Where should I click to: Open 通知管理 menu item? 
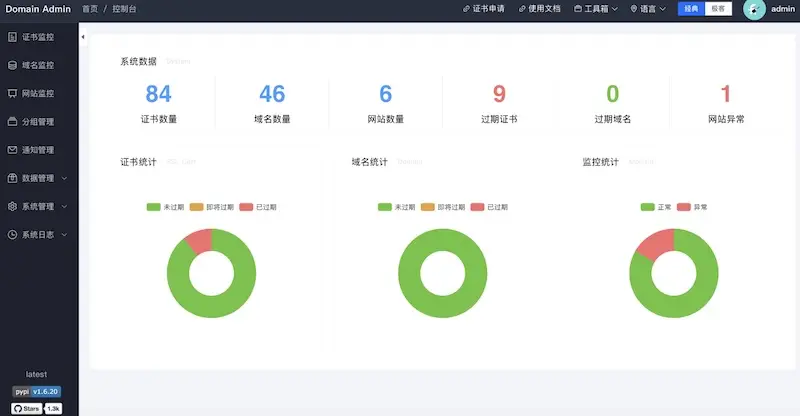[39, 150]
